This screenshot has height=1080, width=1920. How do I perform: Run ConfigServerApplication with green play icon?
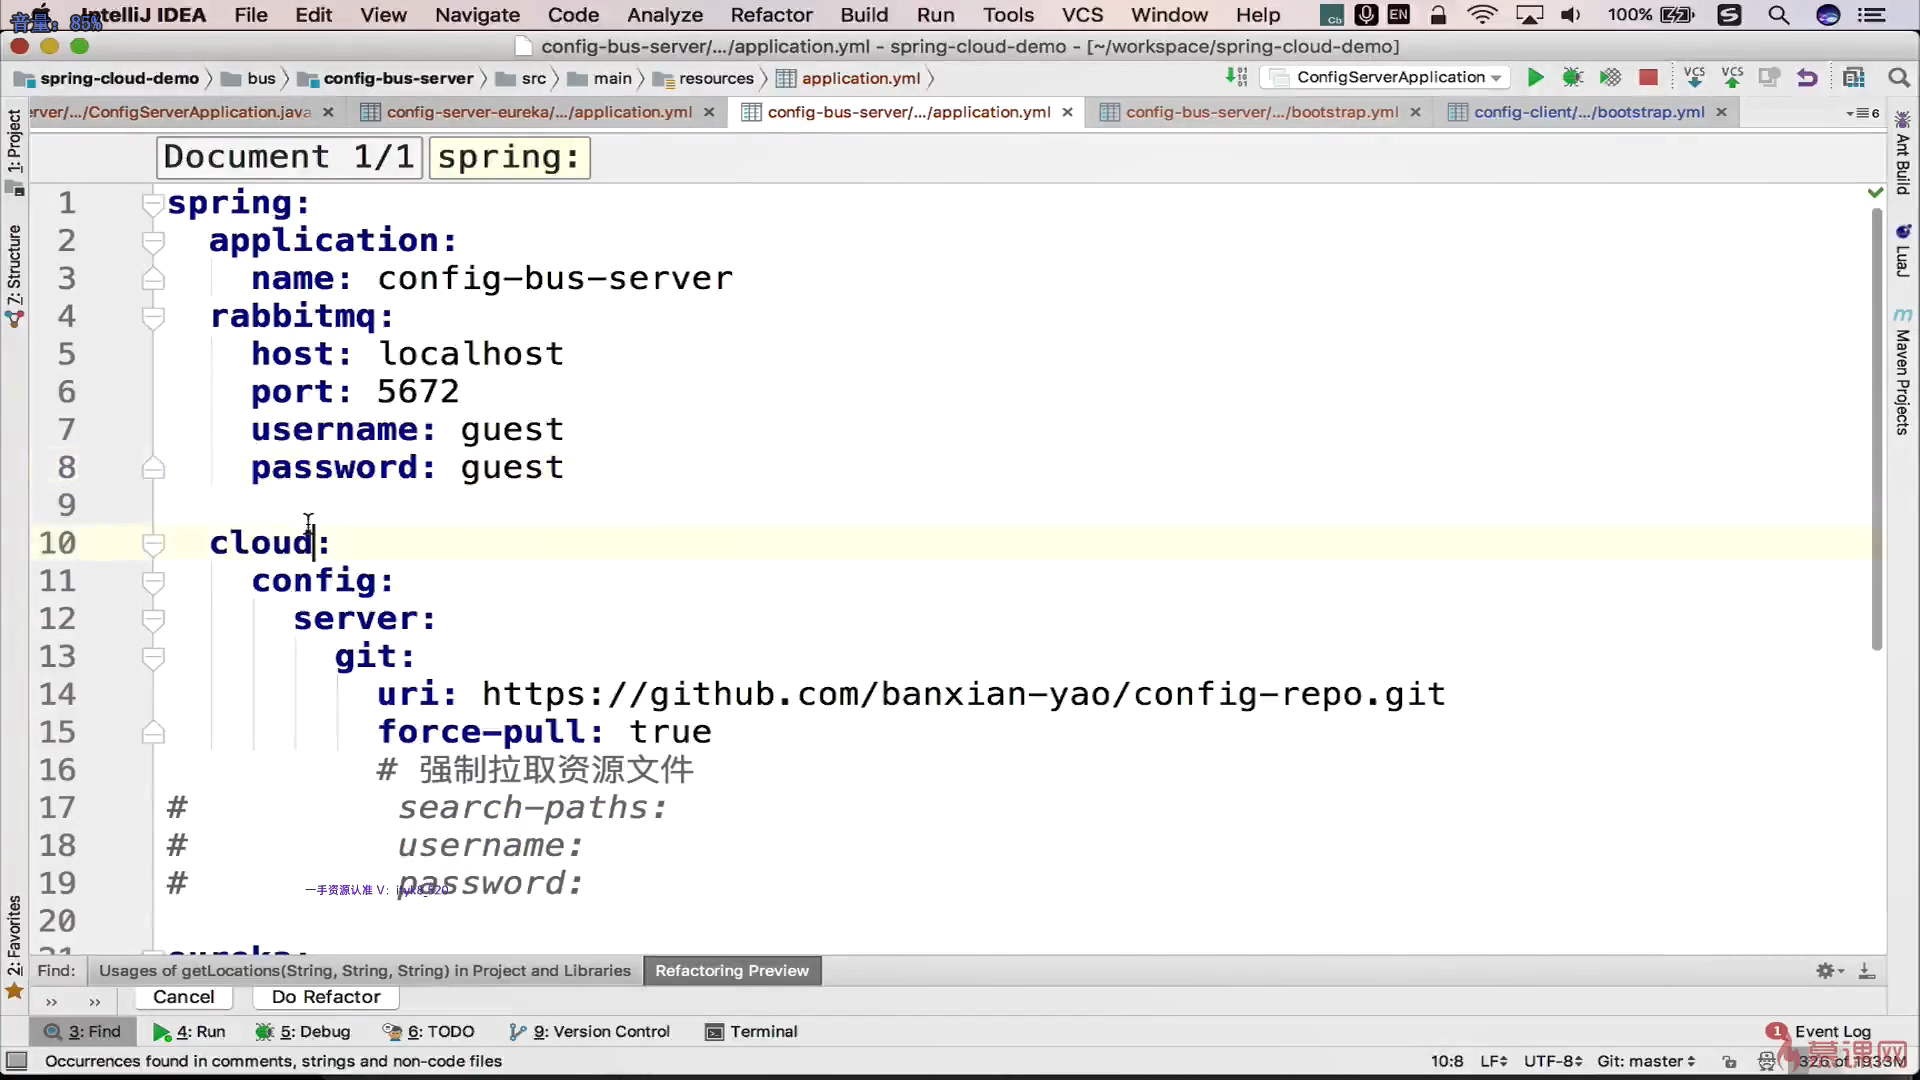point(1535,77)
